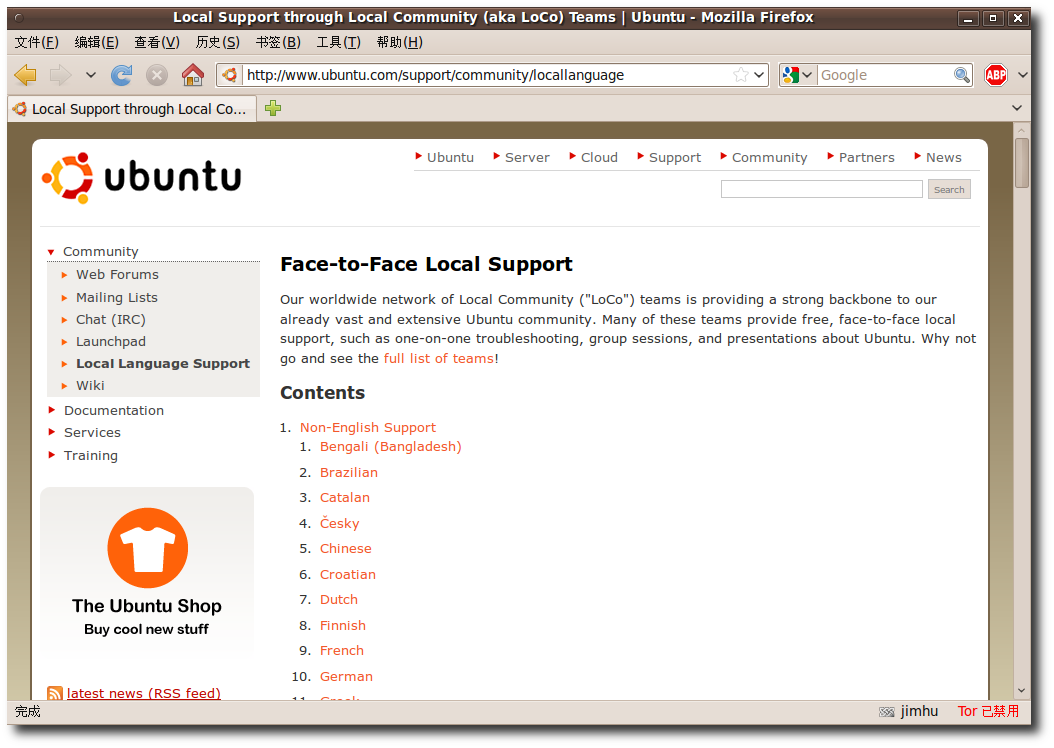Expand the Training sidebar section

[x=90, y=455]
